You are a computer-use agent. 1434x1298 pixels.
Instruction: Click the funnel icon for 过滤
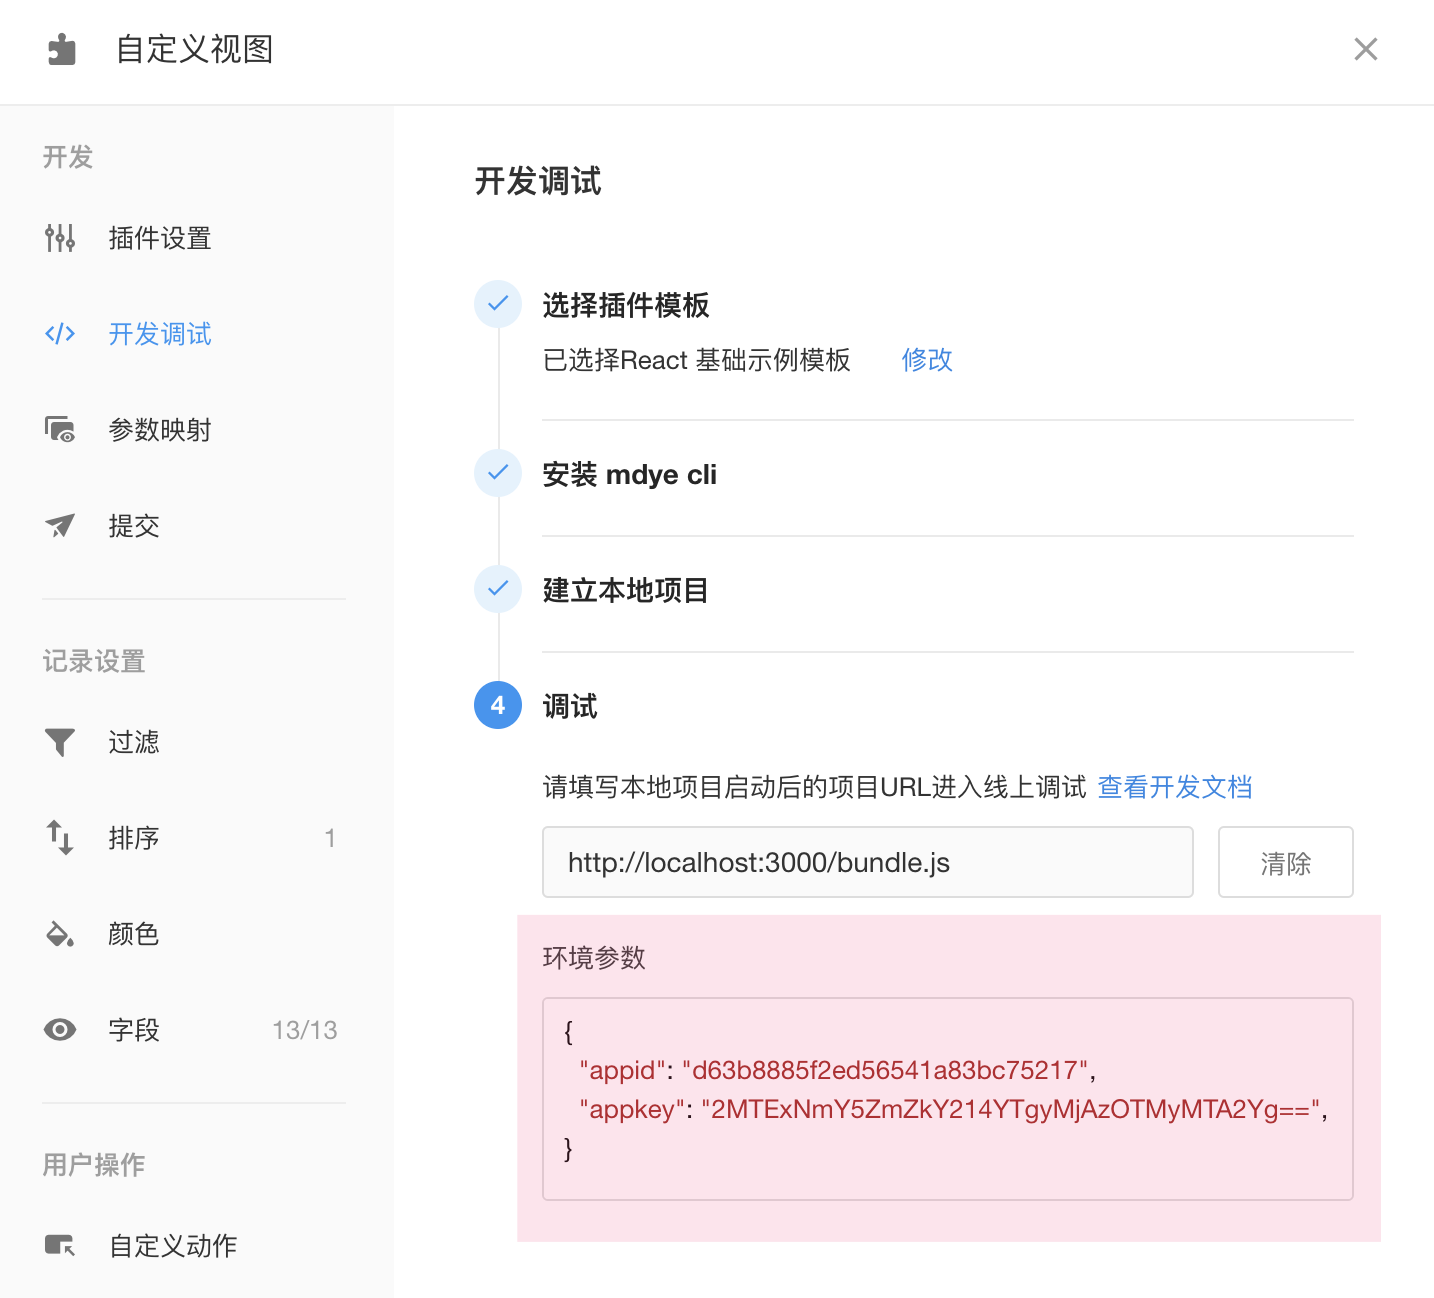click(x=60, y=742)
